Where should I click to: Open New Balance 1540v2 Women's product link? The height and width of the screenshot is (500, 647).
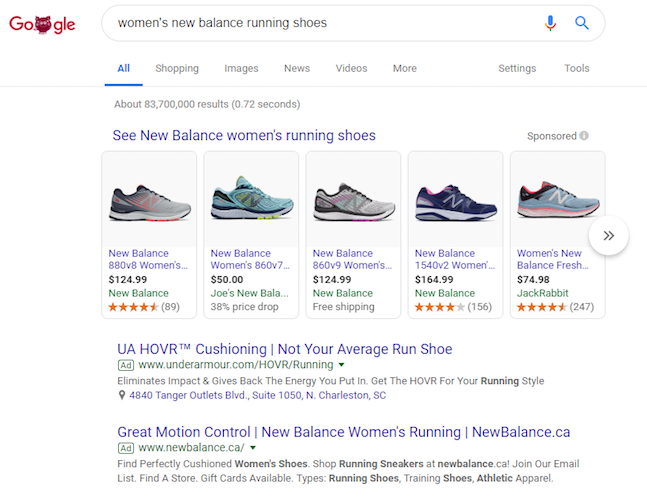(454, 259)
